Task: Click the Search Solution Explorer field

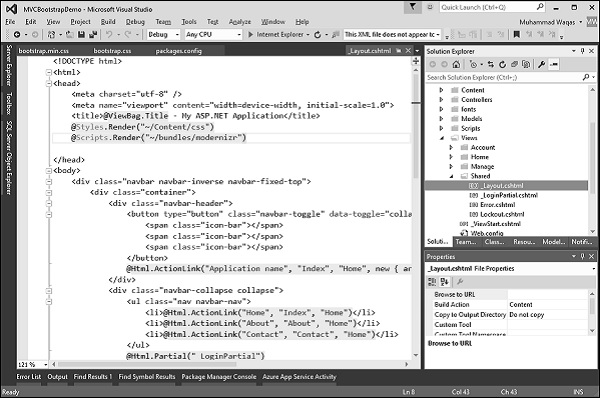Action: coord(504,77)
